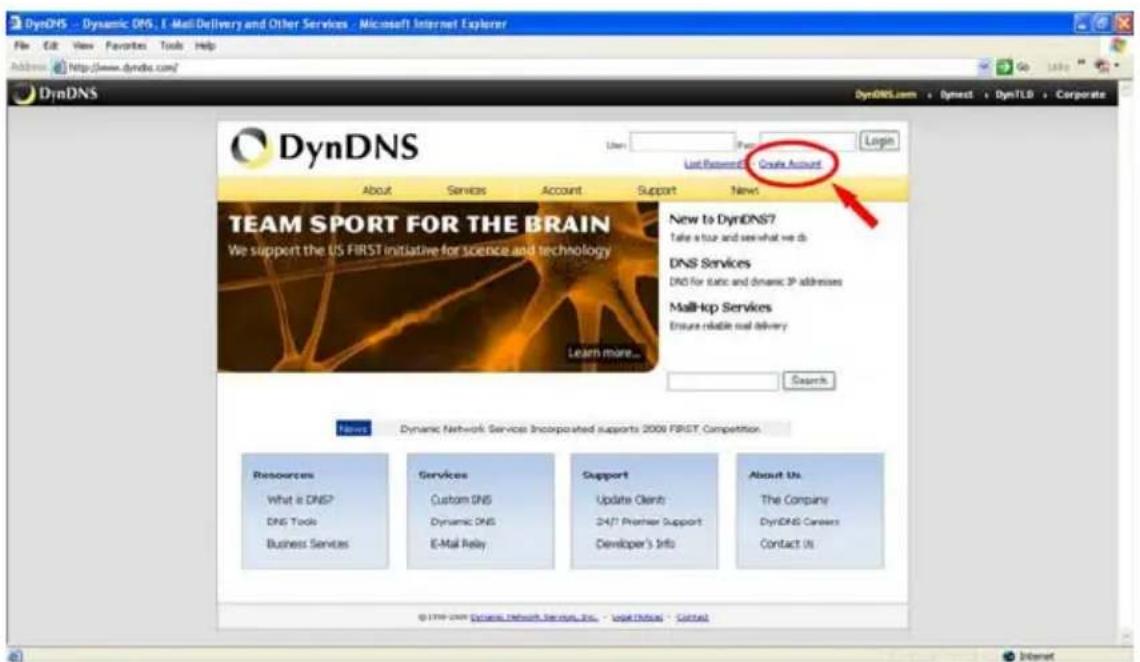Click Dynect in the top black bar

pyautogui.click(x=956, y=94)
